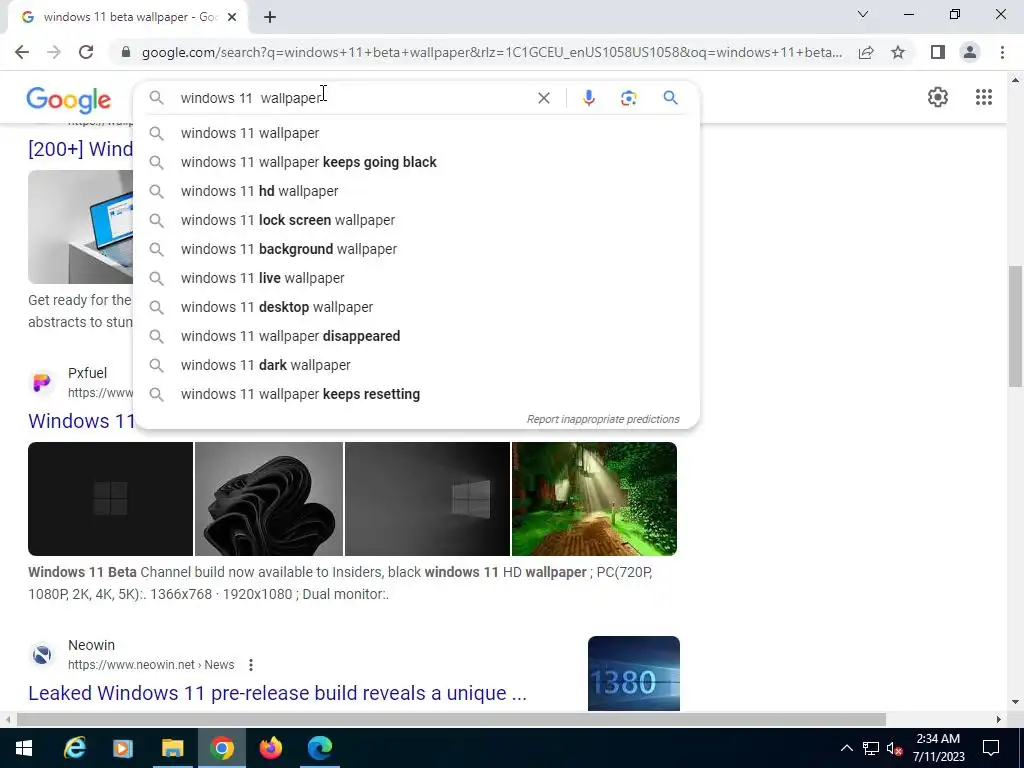The width and height of the screenshot is (1024, 768).
Task: Choose suggestion "windows 11 hd wallpaper"
Action: [416, 191]
